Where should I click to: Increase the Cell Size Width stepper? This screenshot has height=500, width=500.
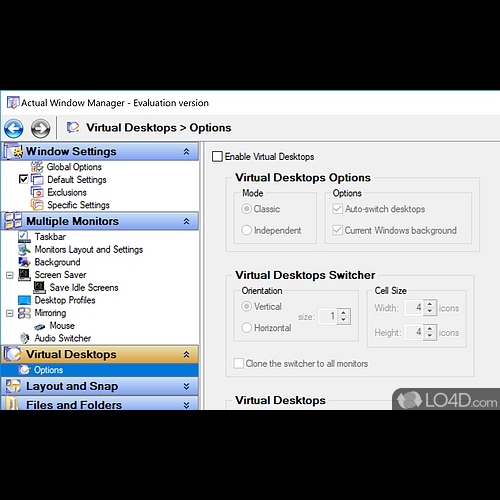[430, 304]
